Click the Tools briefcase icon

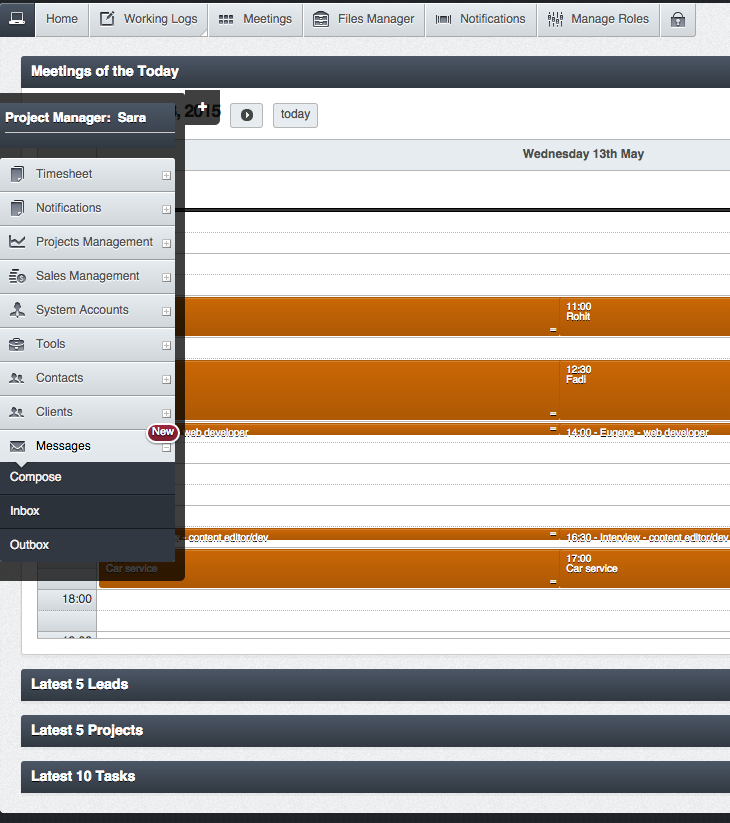(17, 344)
